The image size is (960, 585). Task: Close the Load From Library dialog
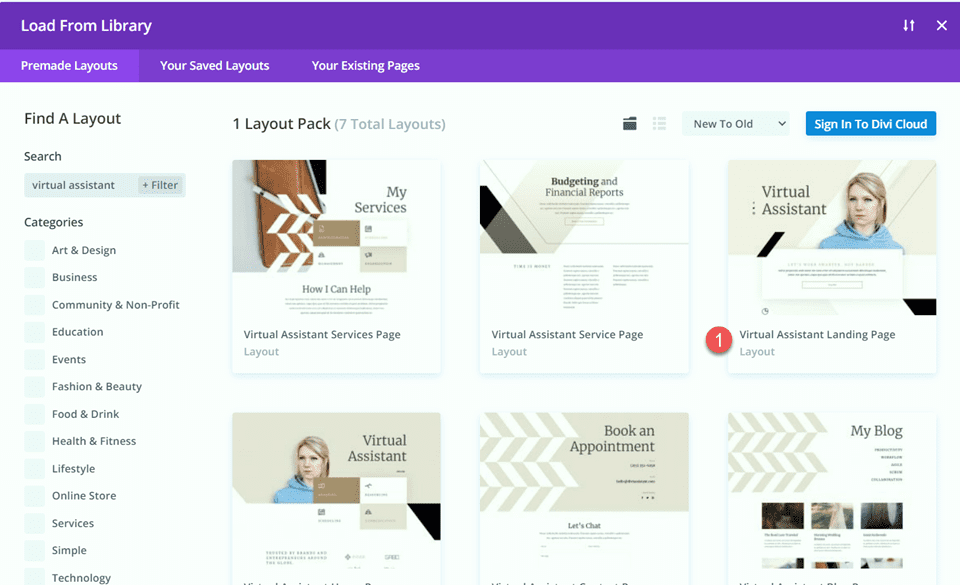[x=942, y=25]
